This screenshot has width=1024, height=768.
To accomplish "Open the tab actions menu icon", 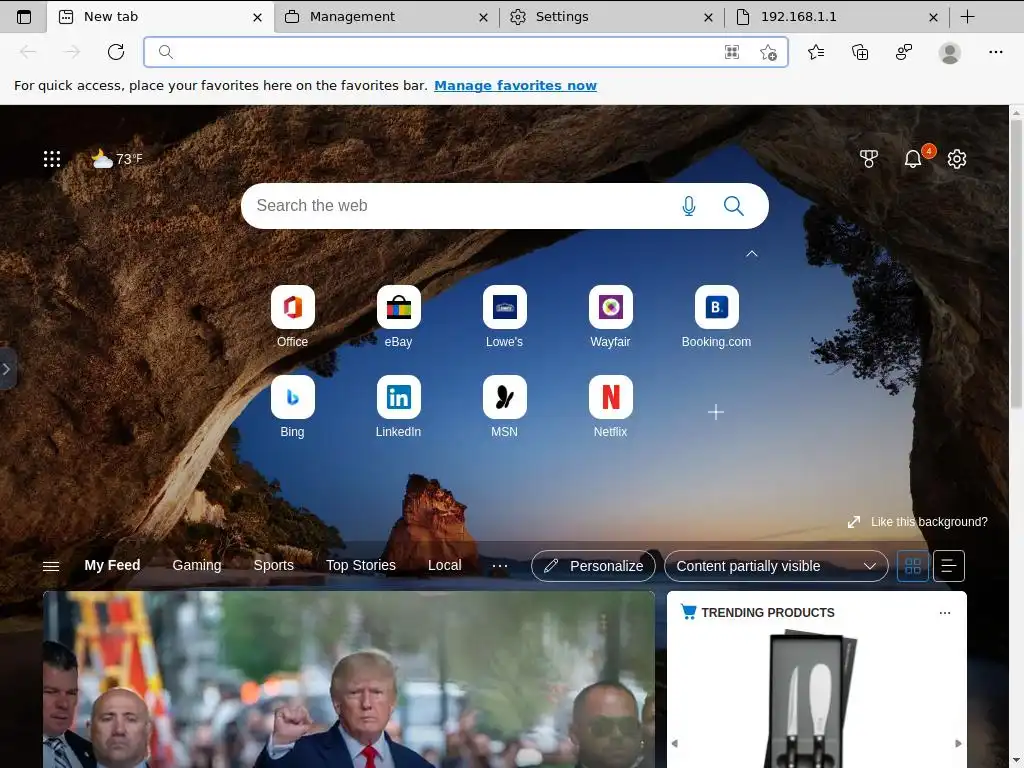I will coord(24,17).
